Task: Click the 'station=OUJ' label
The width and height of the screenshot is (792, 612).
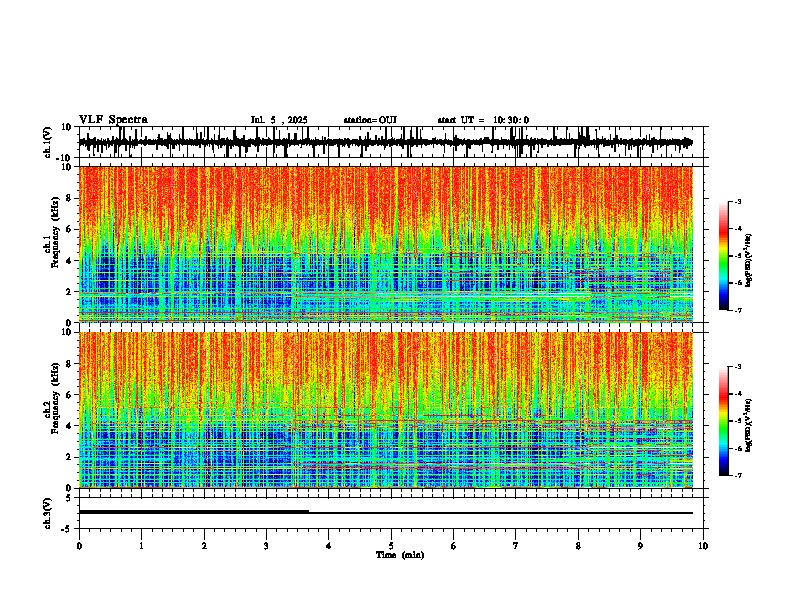Action: click(370, 120)
